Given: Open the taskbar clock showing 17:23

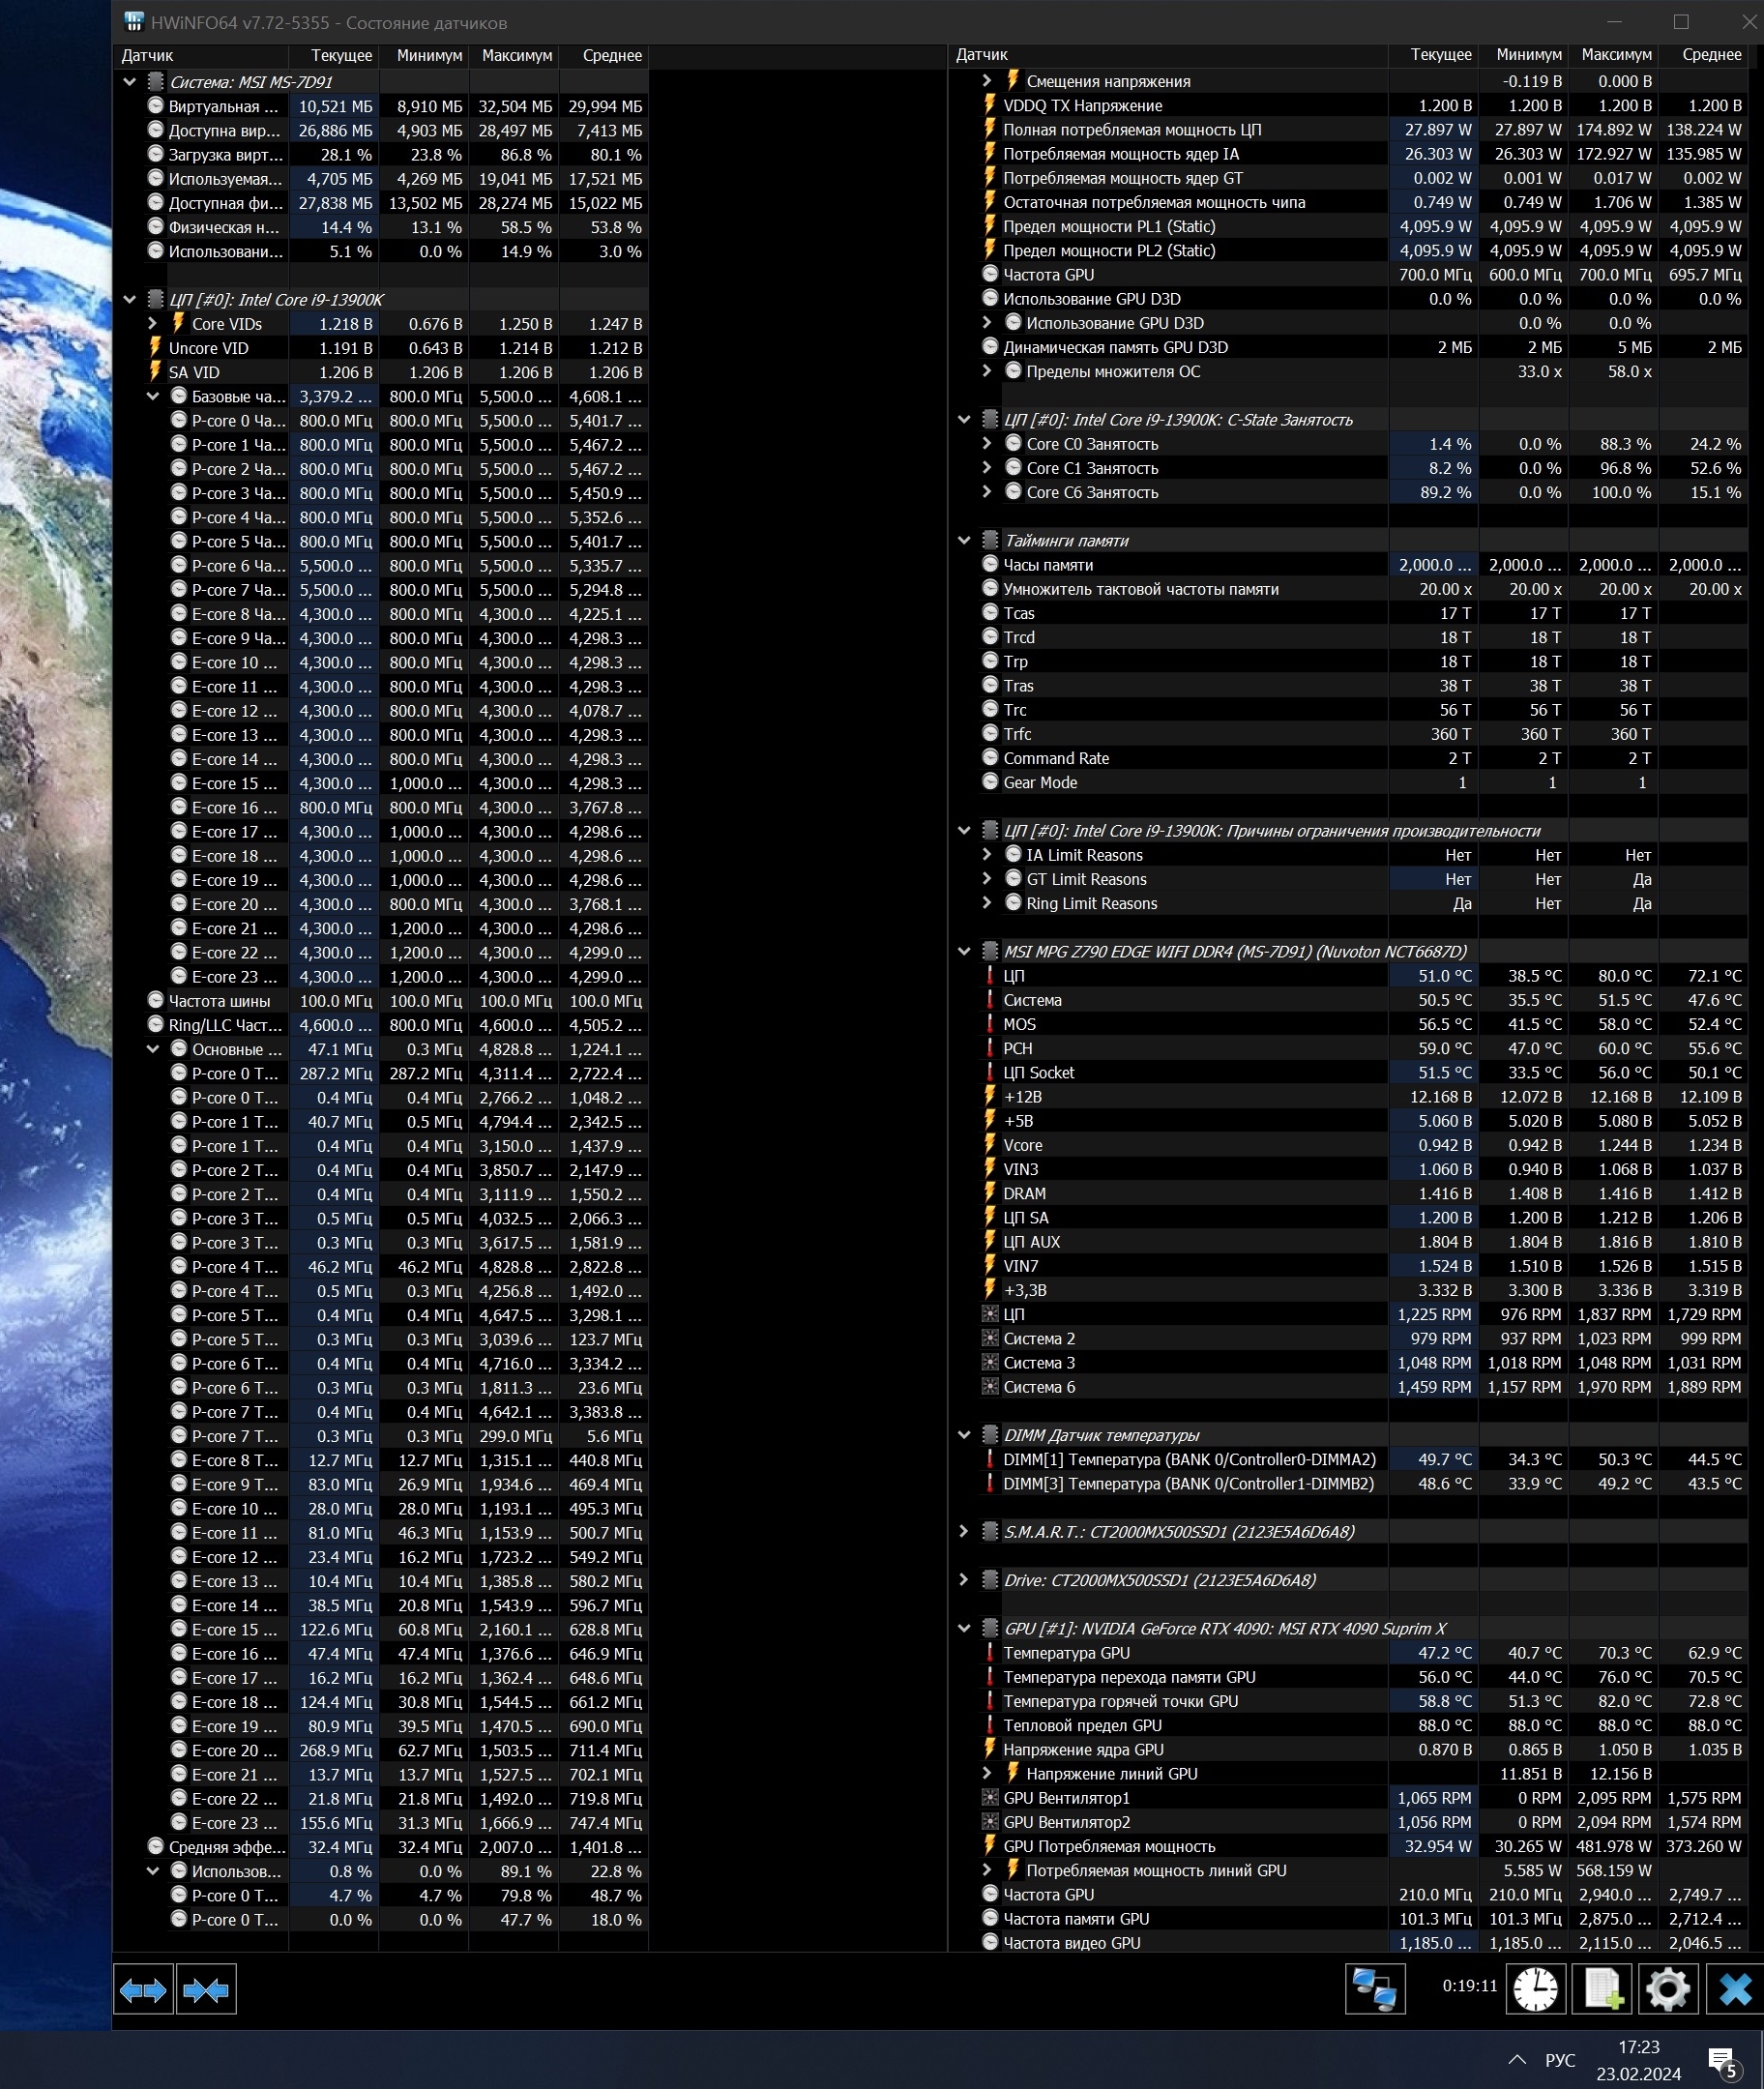Looking at the screenshot, I should coord(1639,2060).
